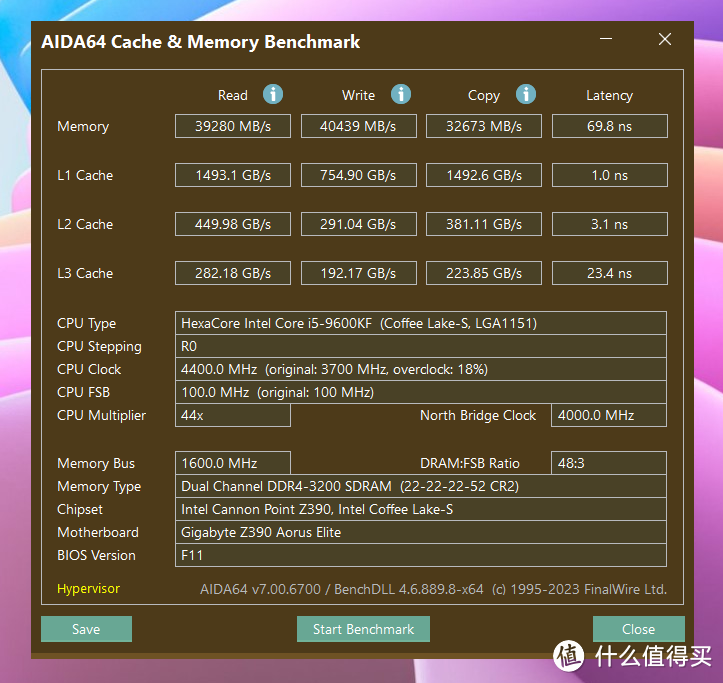The image size is (723, 683).
Task: Click the North Bridge Clock value 4000.0 MHz
Action: (x=609, y=415)
